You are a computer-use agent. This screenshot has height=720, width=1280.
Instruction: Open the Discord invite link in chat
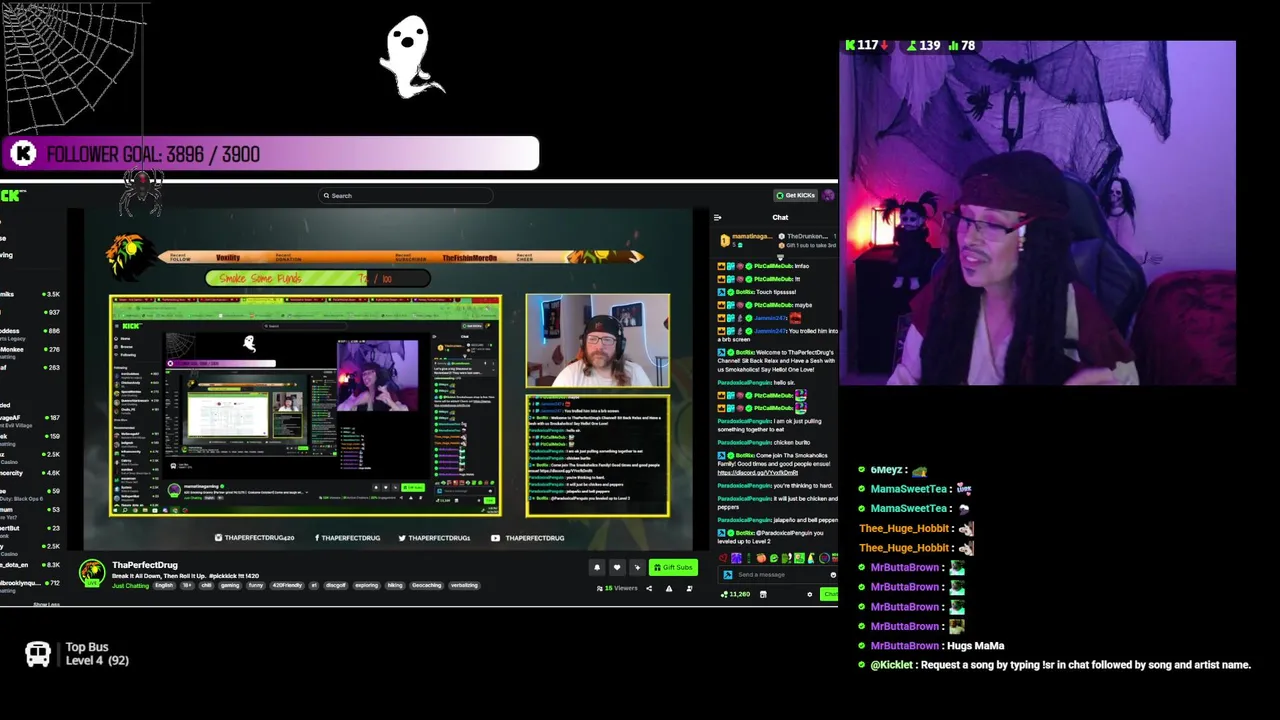tap(758, 473)
